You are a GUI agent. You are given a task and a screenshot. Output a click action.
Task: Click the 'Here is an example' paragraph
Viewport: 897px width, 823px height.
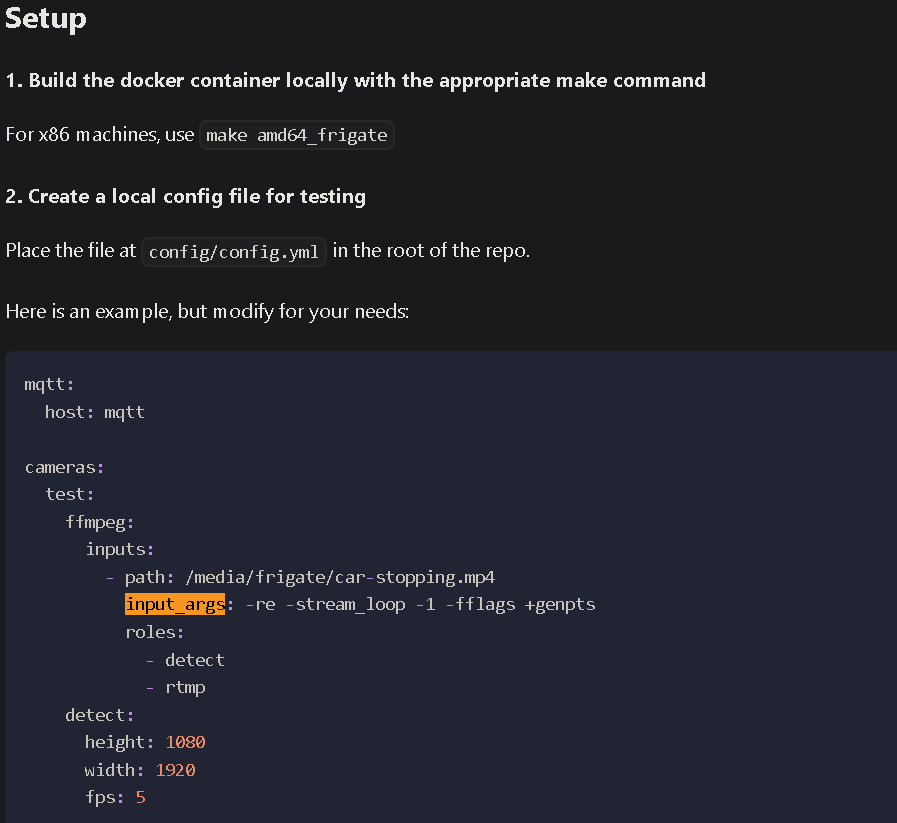point(207,311)
